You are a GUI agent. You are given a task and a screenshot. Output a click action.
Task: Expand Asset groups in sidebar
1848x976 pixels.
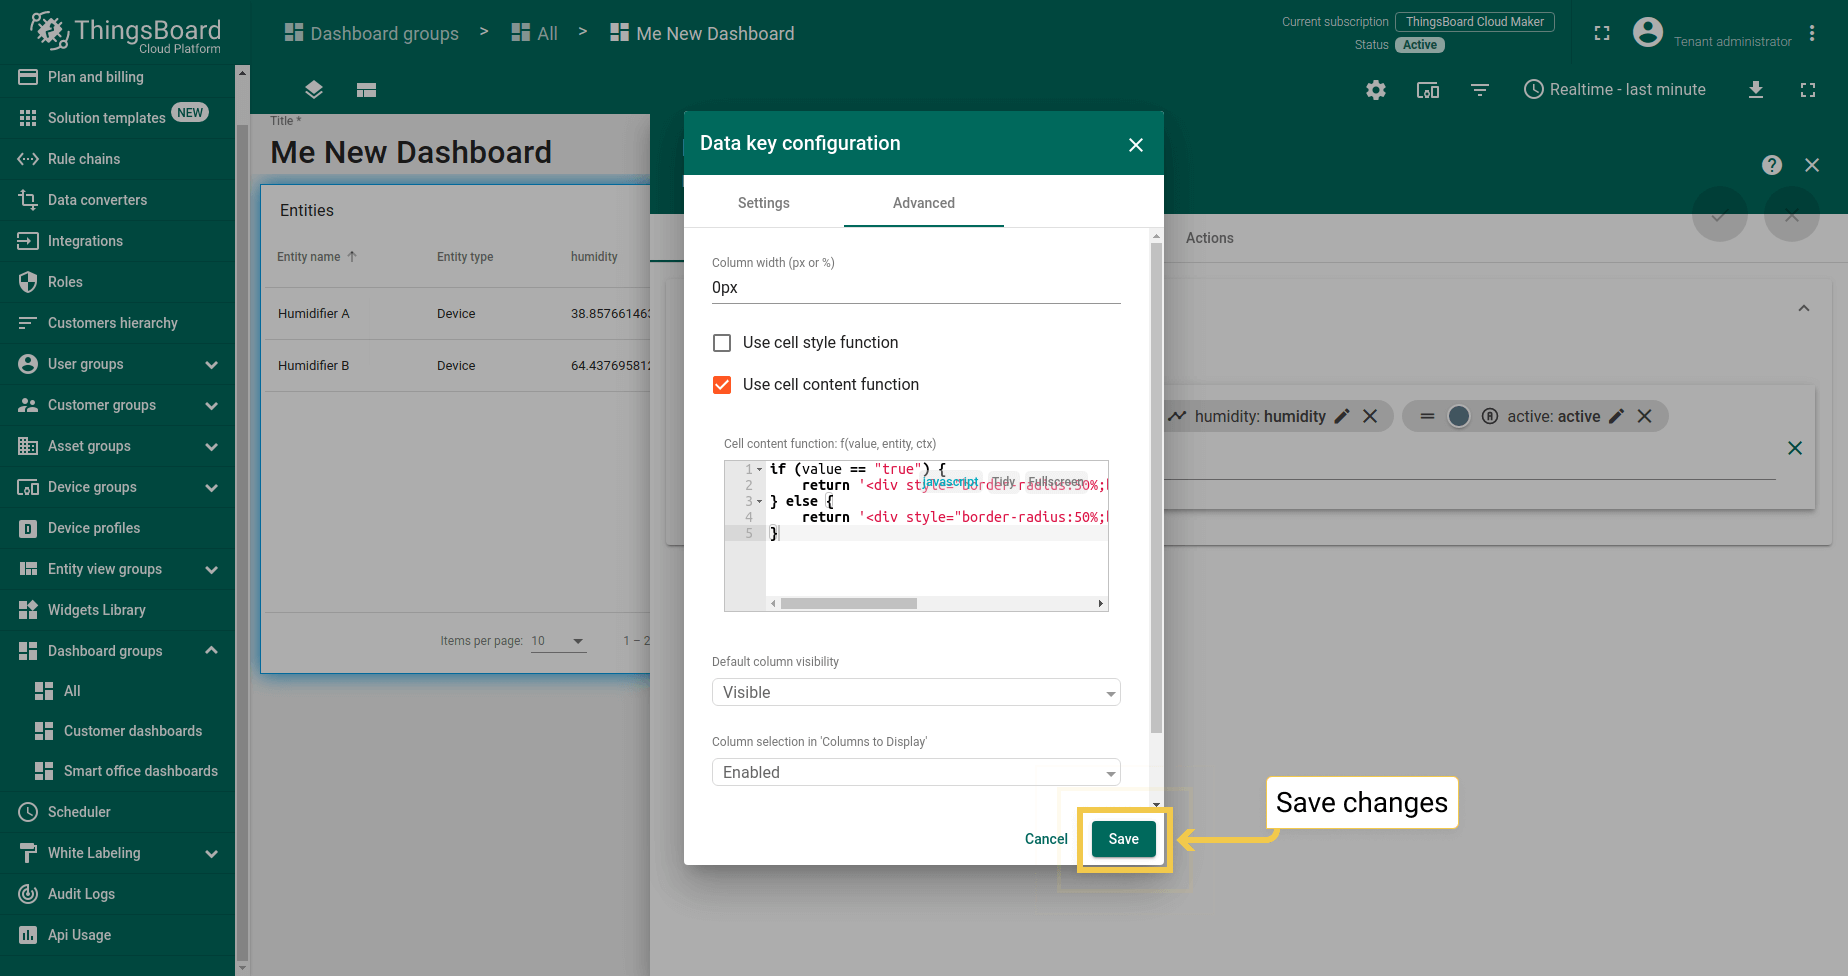[211, 446]
